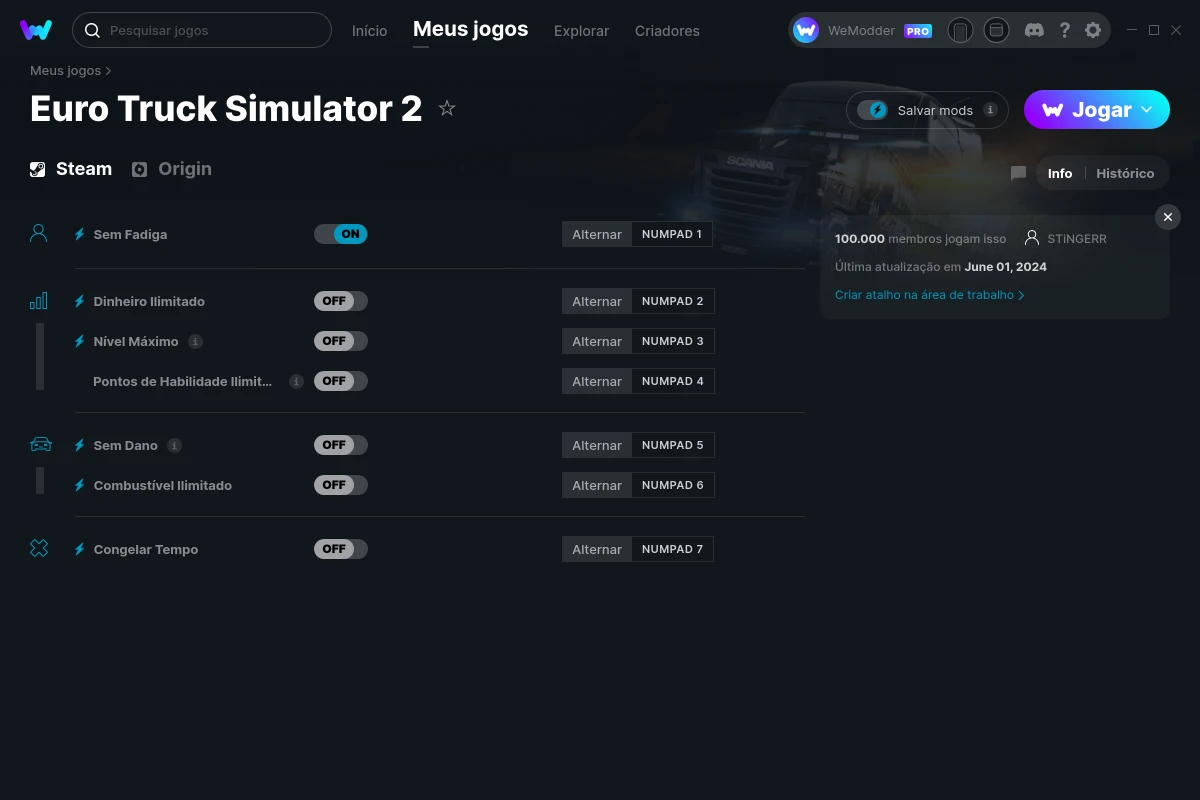Open the help question mark icon
1200x800 pixels.
click(x=1064, y=30)
